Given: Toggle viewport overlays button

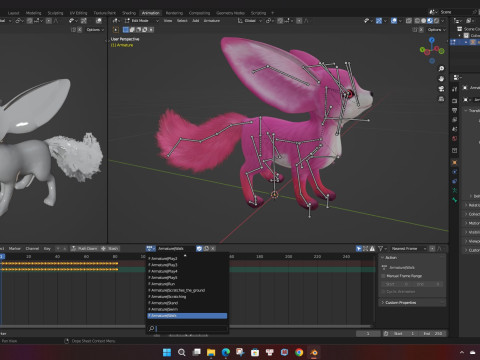Looking at the screenshot, I should (394, 21).
